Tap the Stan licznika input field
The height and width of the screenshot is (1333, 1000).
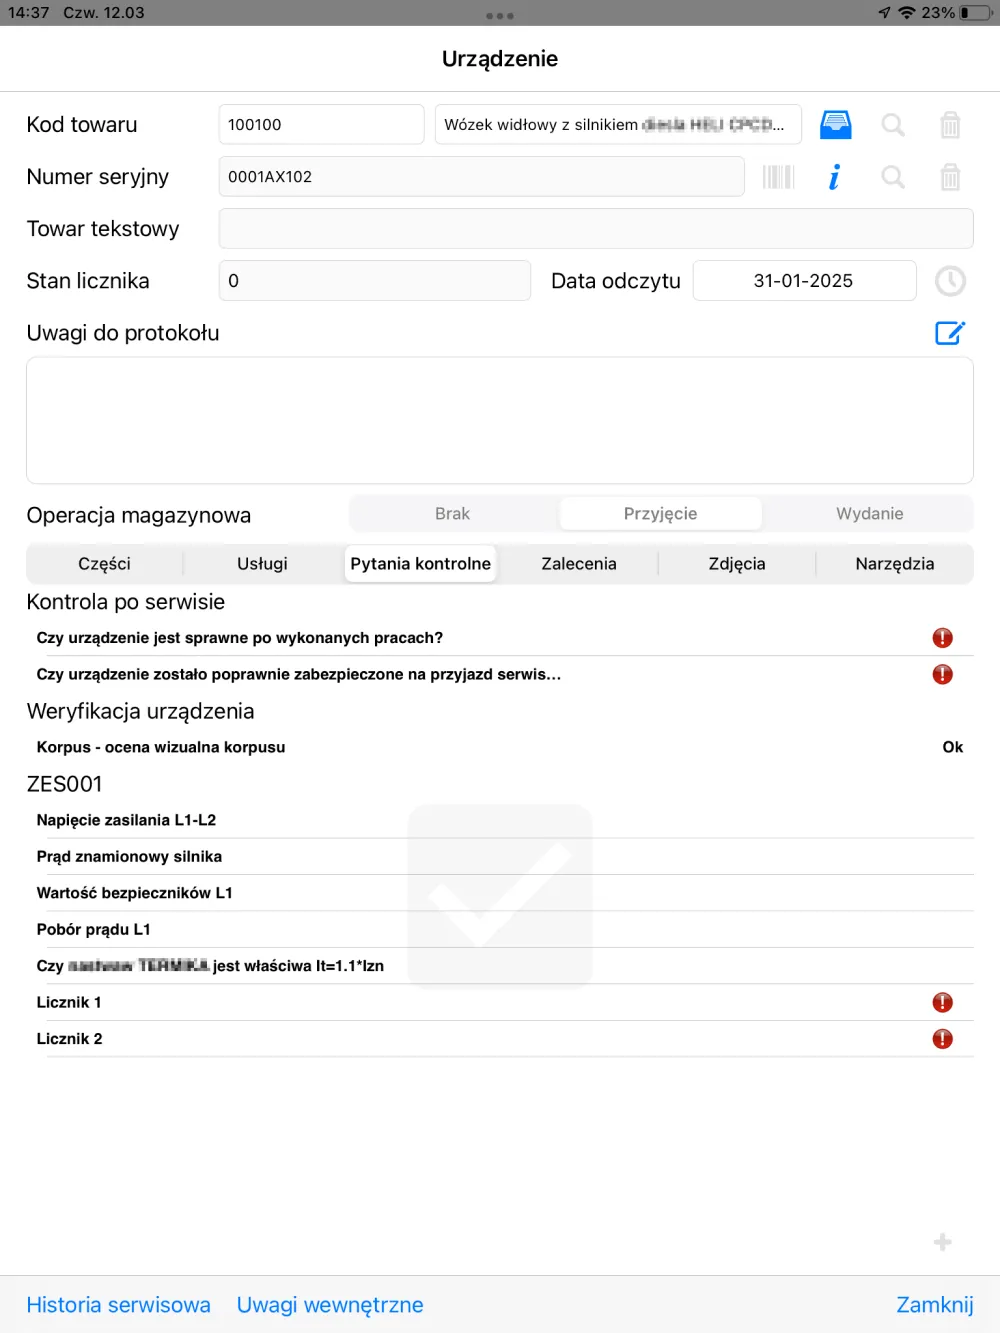374,281
